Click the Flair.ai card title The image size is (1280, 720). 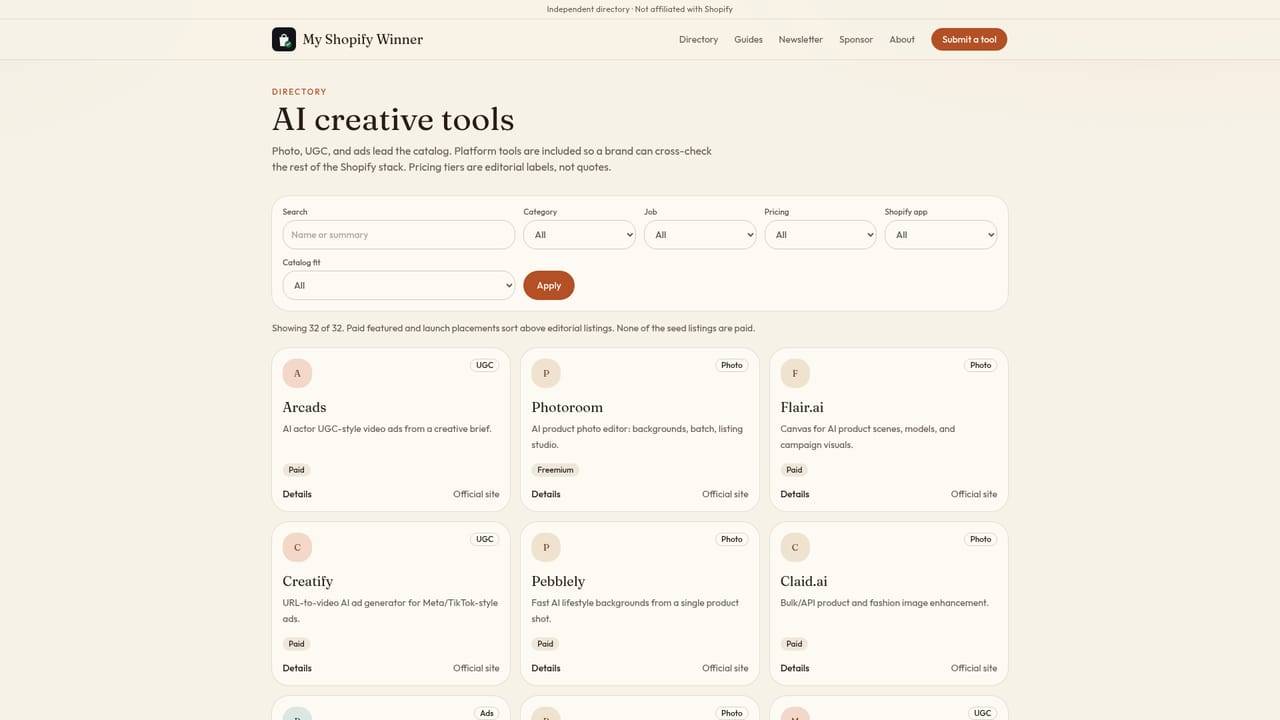coord(802,407)
